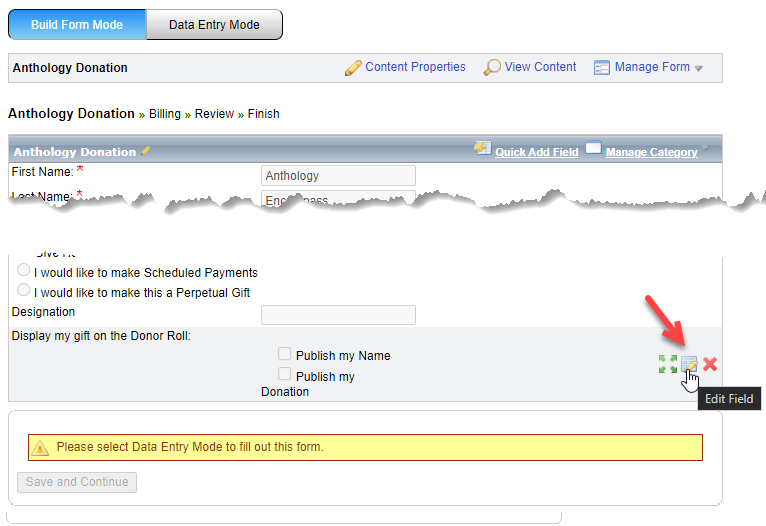This screenshot has width=766, height=526.
Task: Click the Edit Field icon
Action: pyautogui.click(x=689, y=364)
